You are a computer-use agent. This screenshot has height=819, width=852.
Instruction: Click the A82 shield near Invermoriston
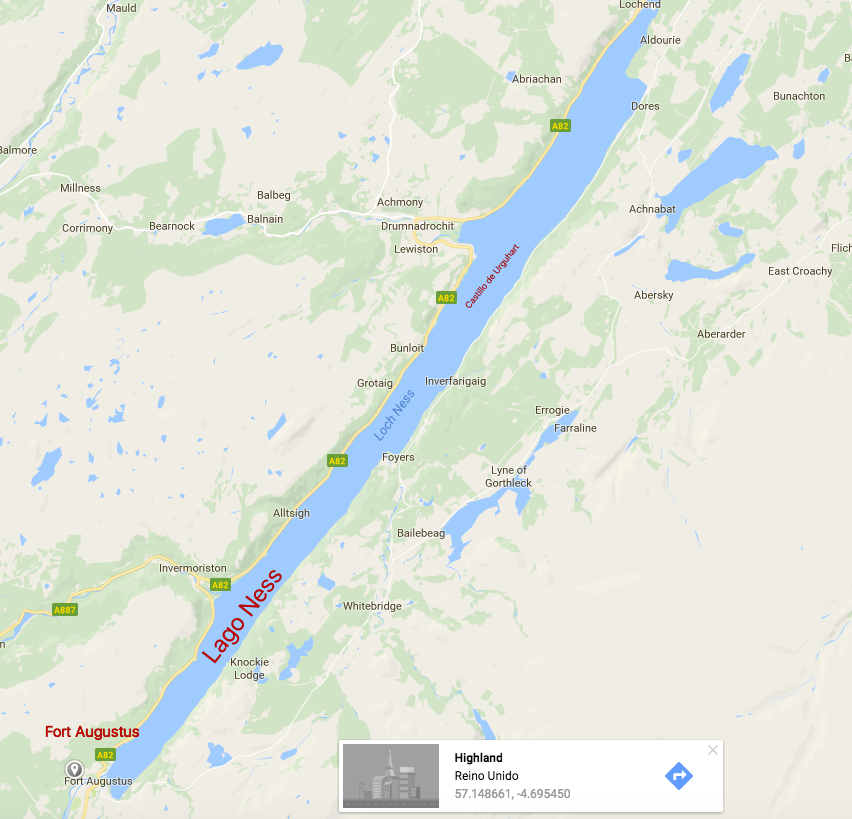pos(220,585)
